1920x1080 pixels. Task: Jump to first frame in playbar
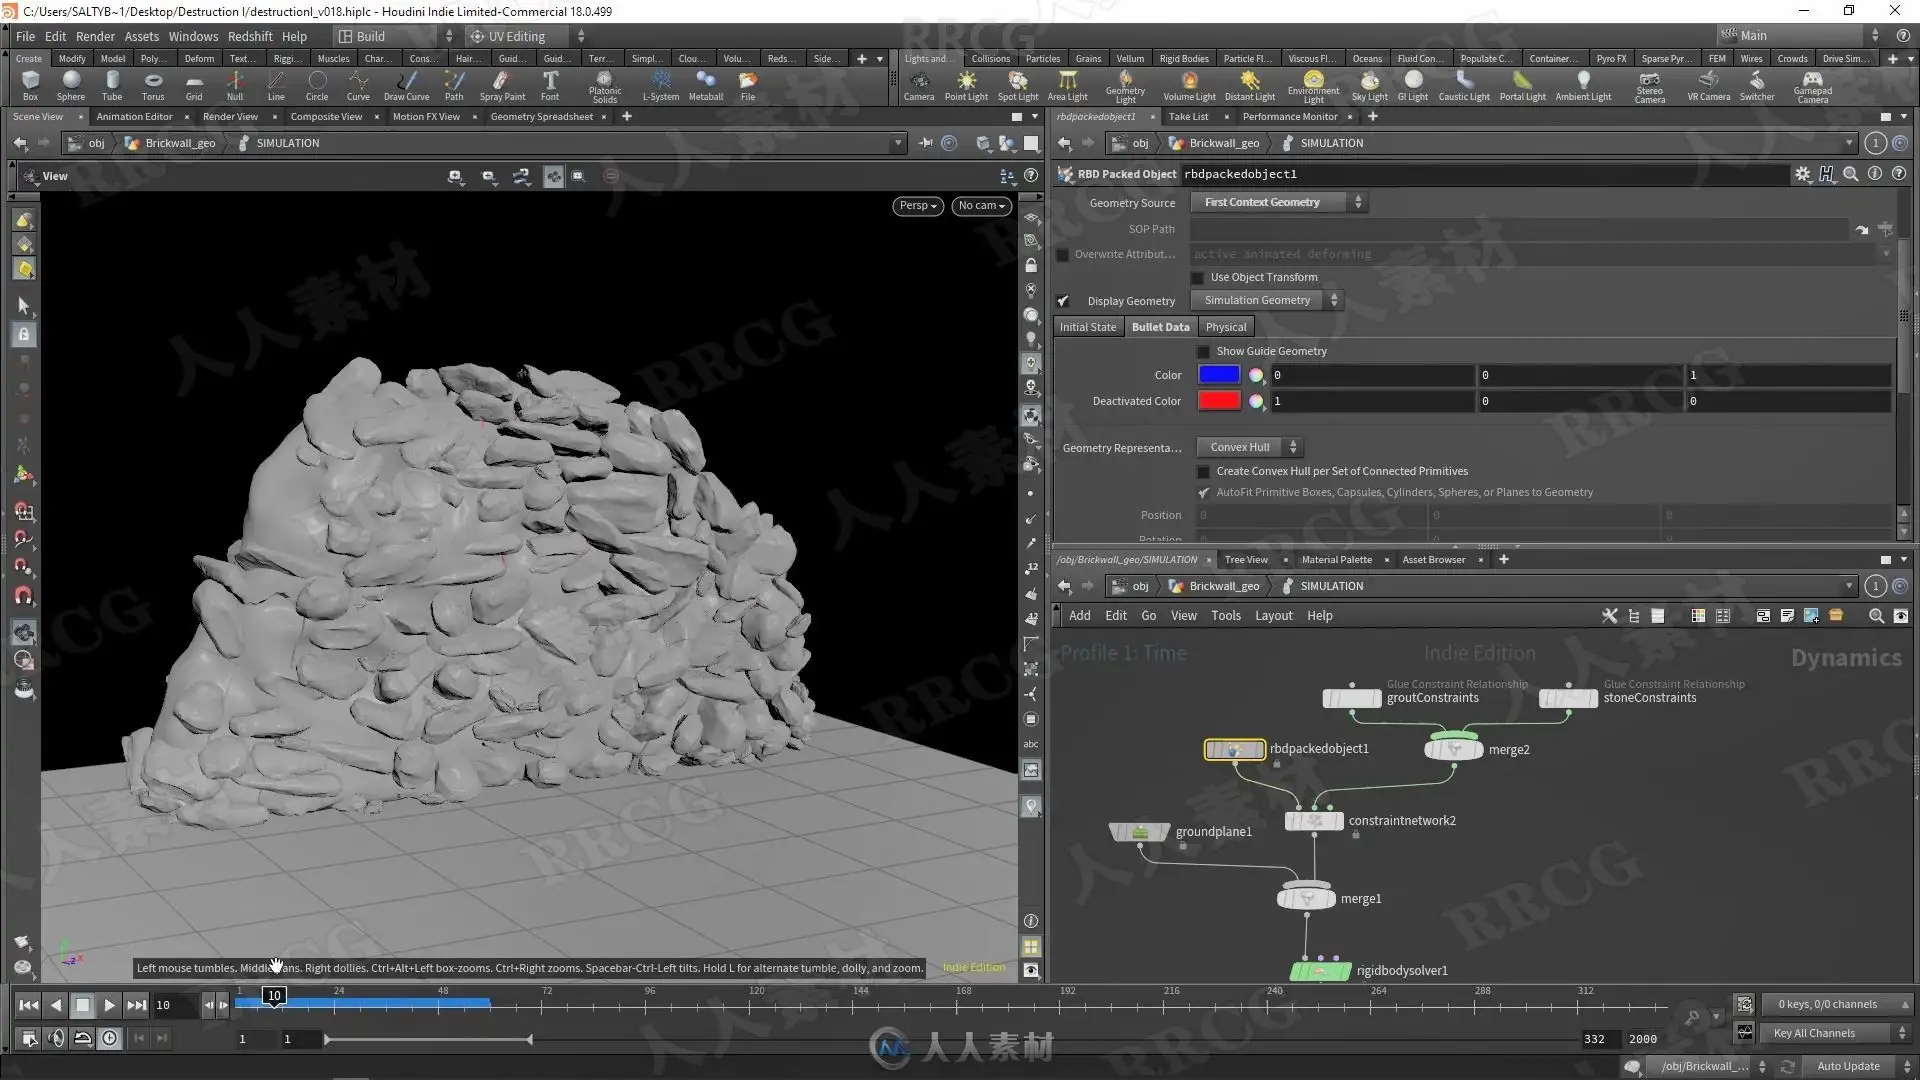(29, 1005)
